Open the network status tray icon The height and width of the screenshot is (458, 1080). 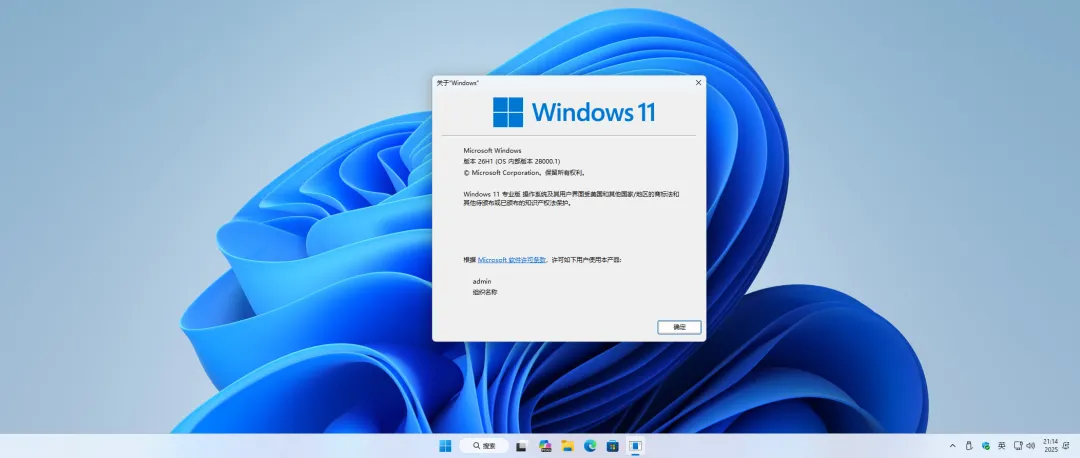(1018, 446)
